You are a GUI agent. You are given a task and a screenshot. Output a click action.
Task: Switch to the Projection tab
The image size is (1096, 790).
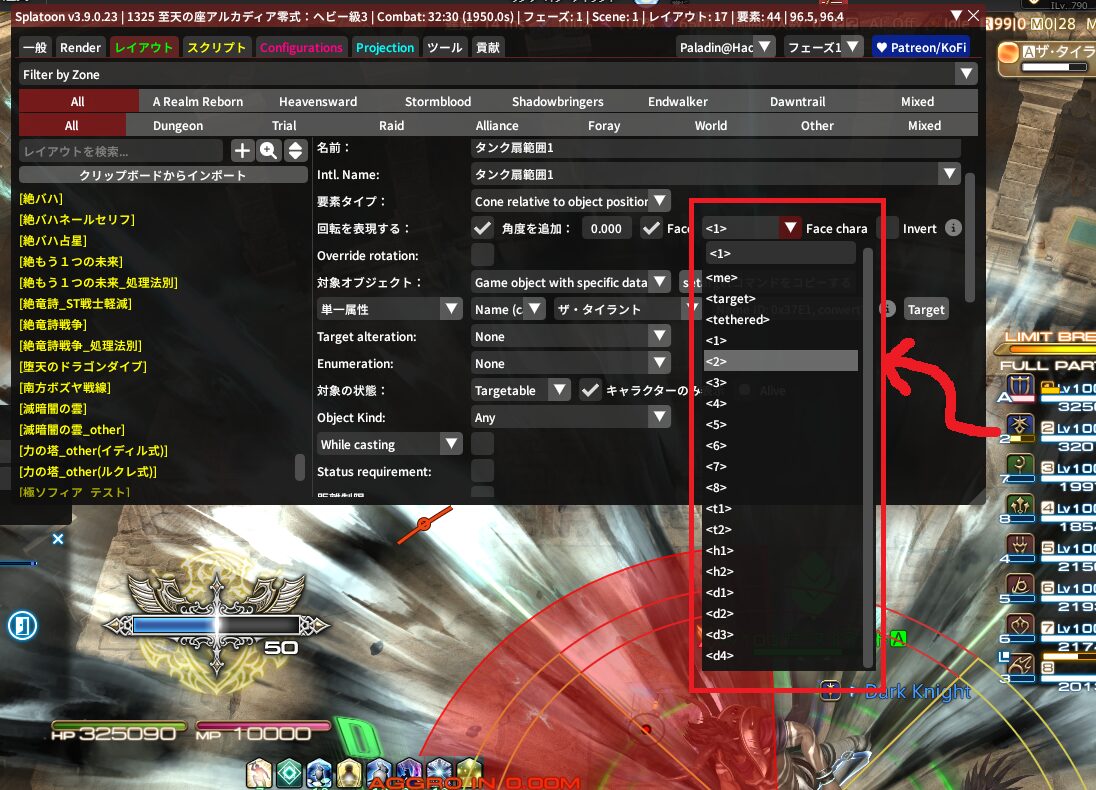click(x=385, y=47)
